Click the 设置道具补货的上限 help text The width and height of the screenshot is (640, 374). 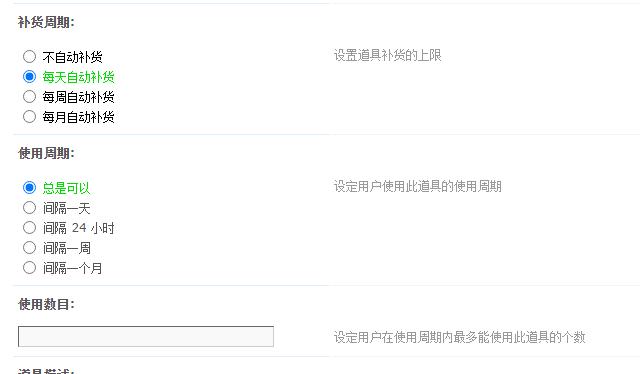coord(388,55)
